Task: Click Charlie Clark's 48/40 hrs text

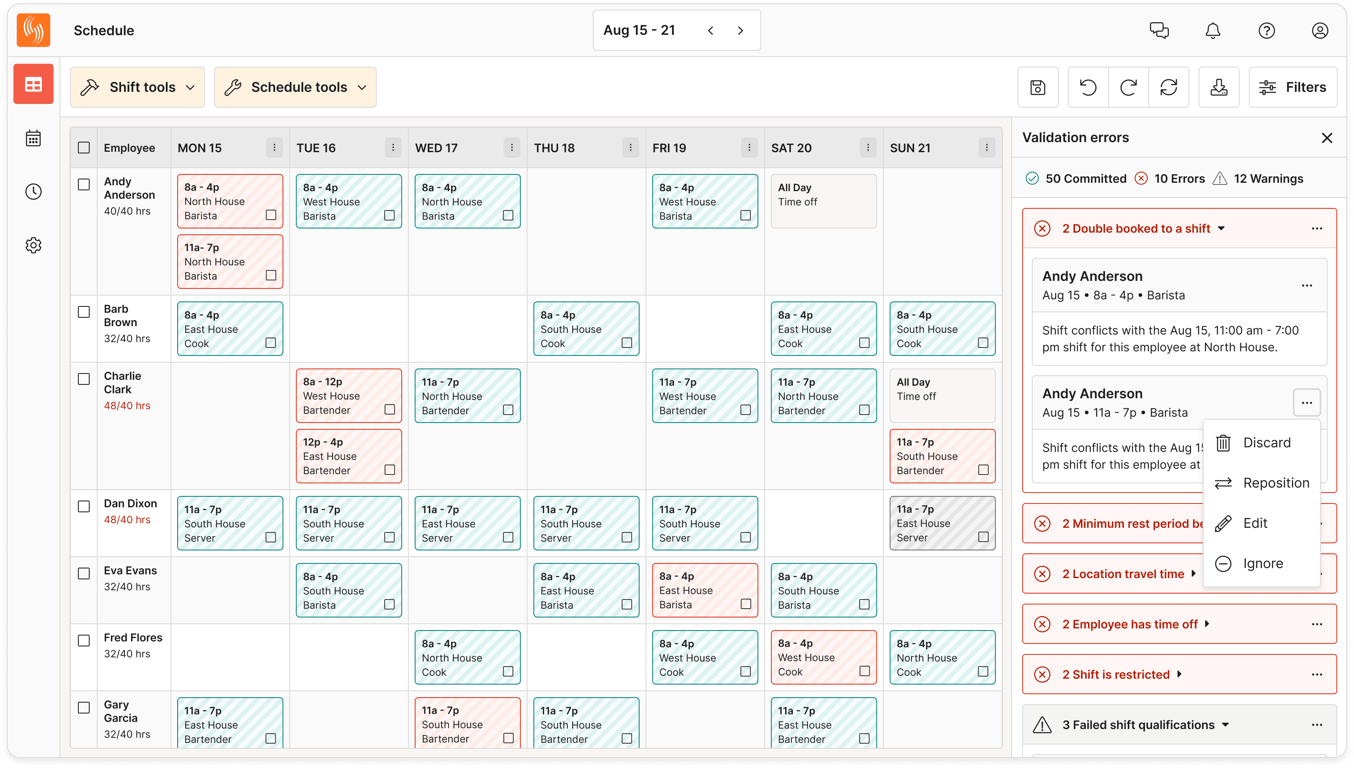Action: [x=127, y=406]
